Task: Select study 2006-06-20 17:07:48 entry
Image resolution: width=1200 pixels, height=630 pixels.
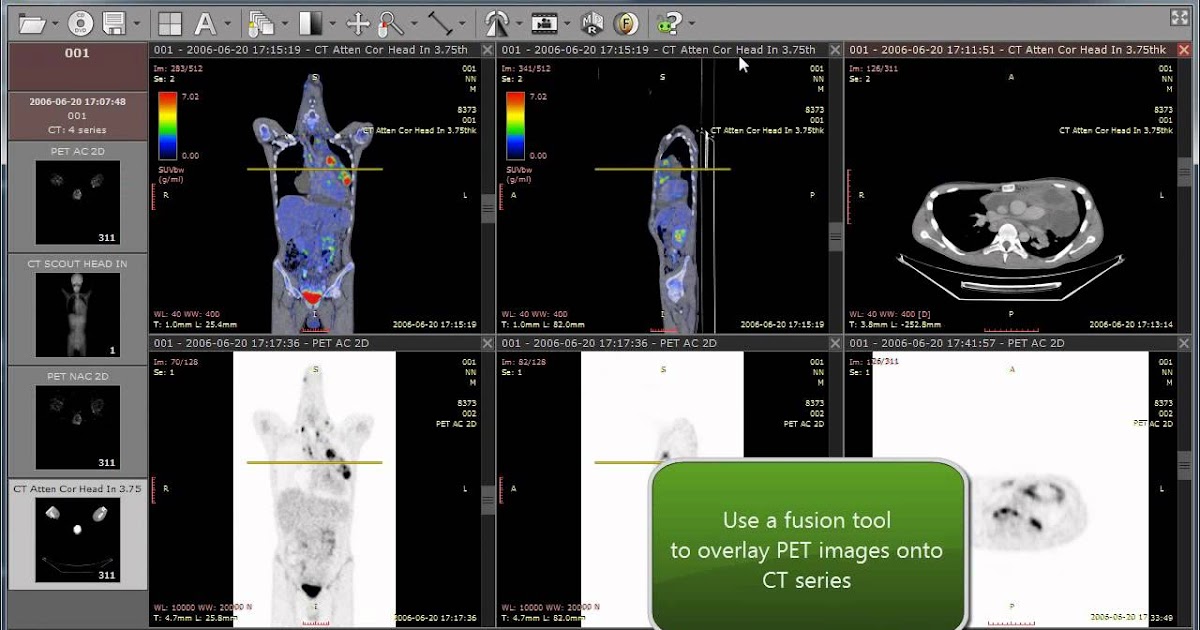Action: point(78,116)
